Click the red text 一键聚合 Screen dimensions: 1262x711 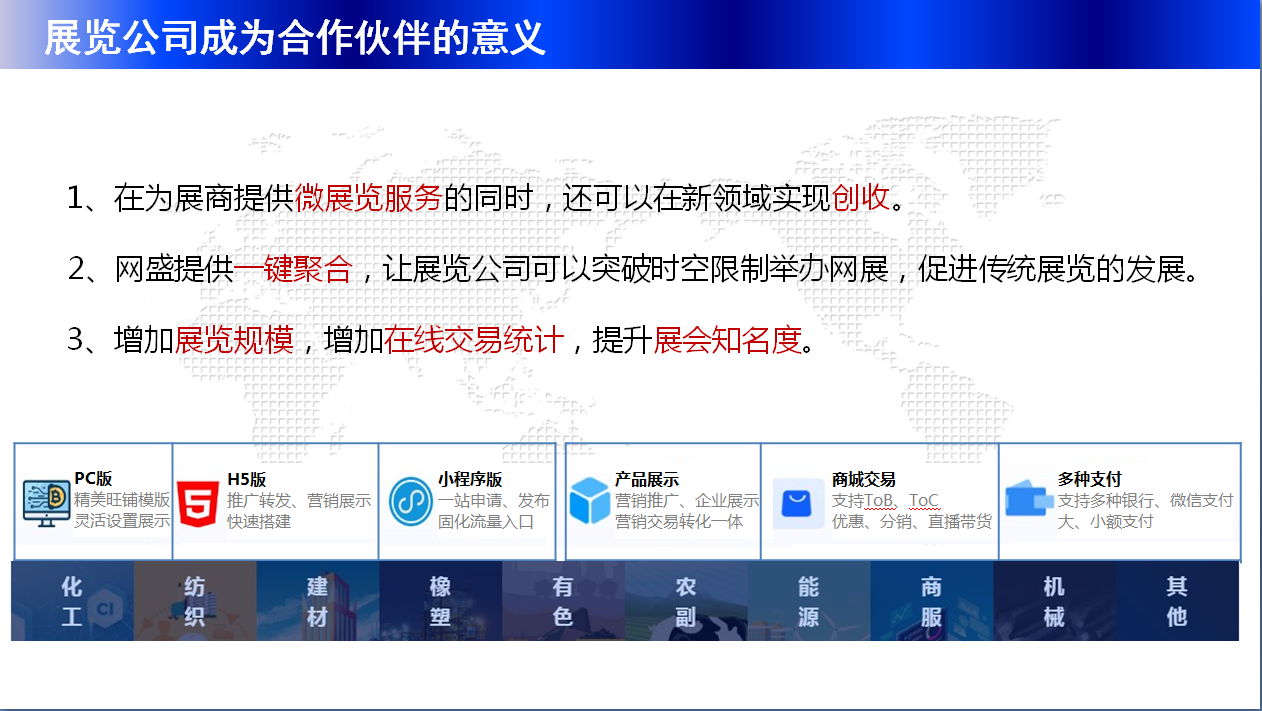[294, 269]
